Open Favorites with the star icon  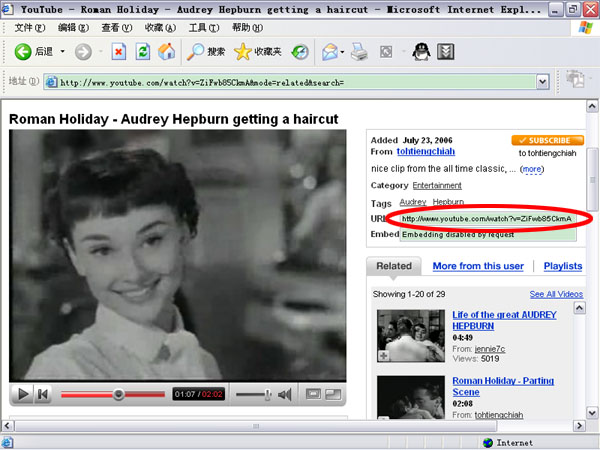(x=258, y=52)
